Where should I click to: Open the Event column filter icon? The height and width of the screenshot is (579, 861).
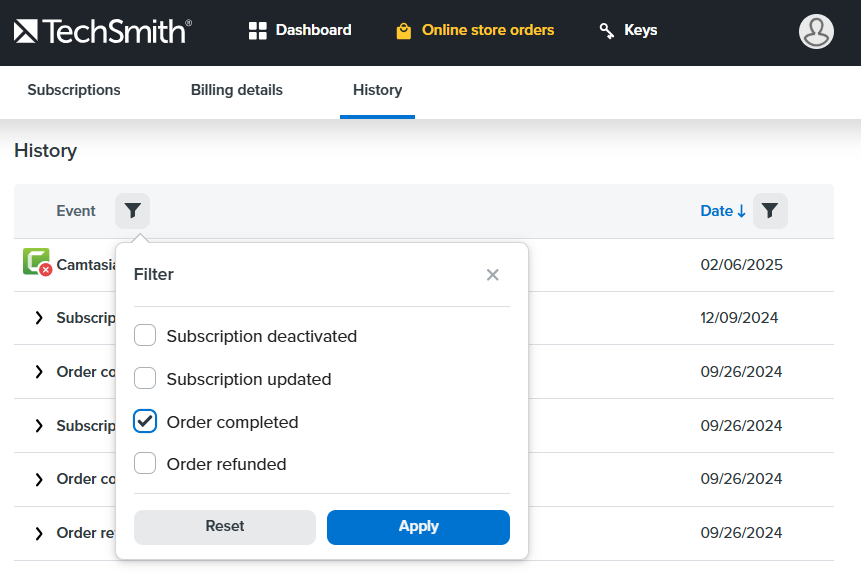[132, 211]
